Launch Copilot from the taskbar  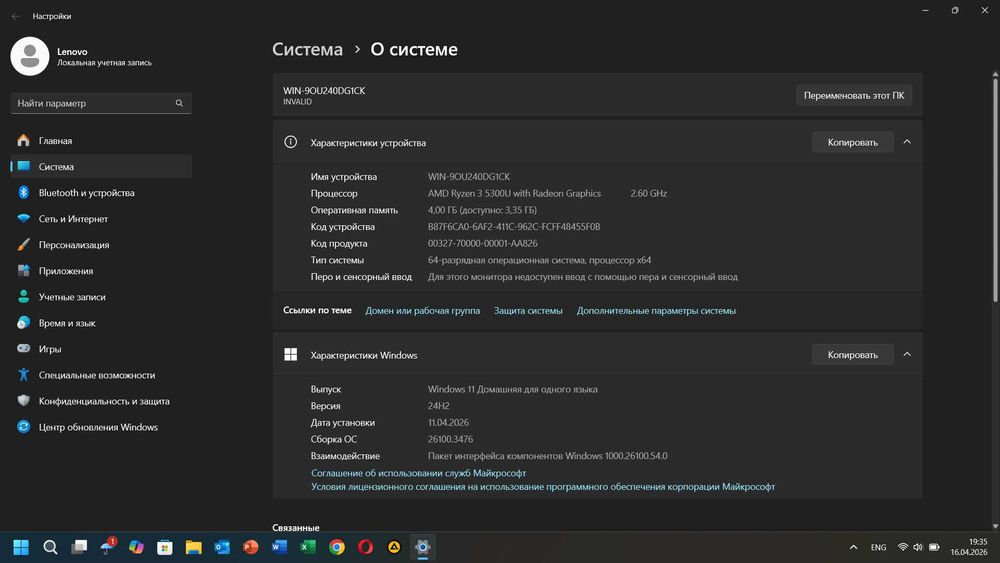tap(136, 547)
